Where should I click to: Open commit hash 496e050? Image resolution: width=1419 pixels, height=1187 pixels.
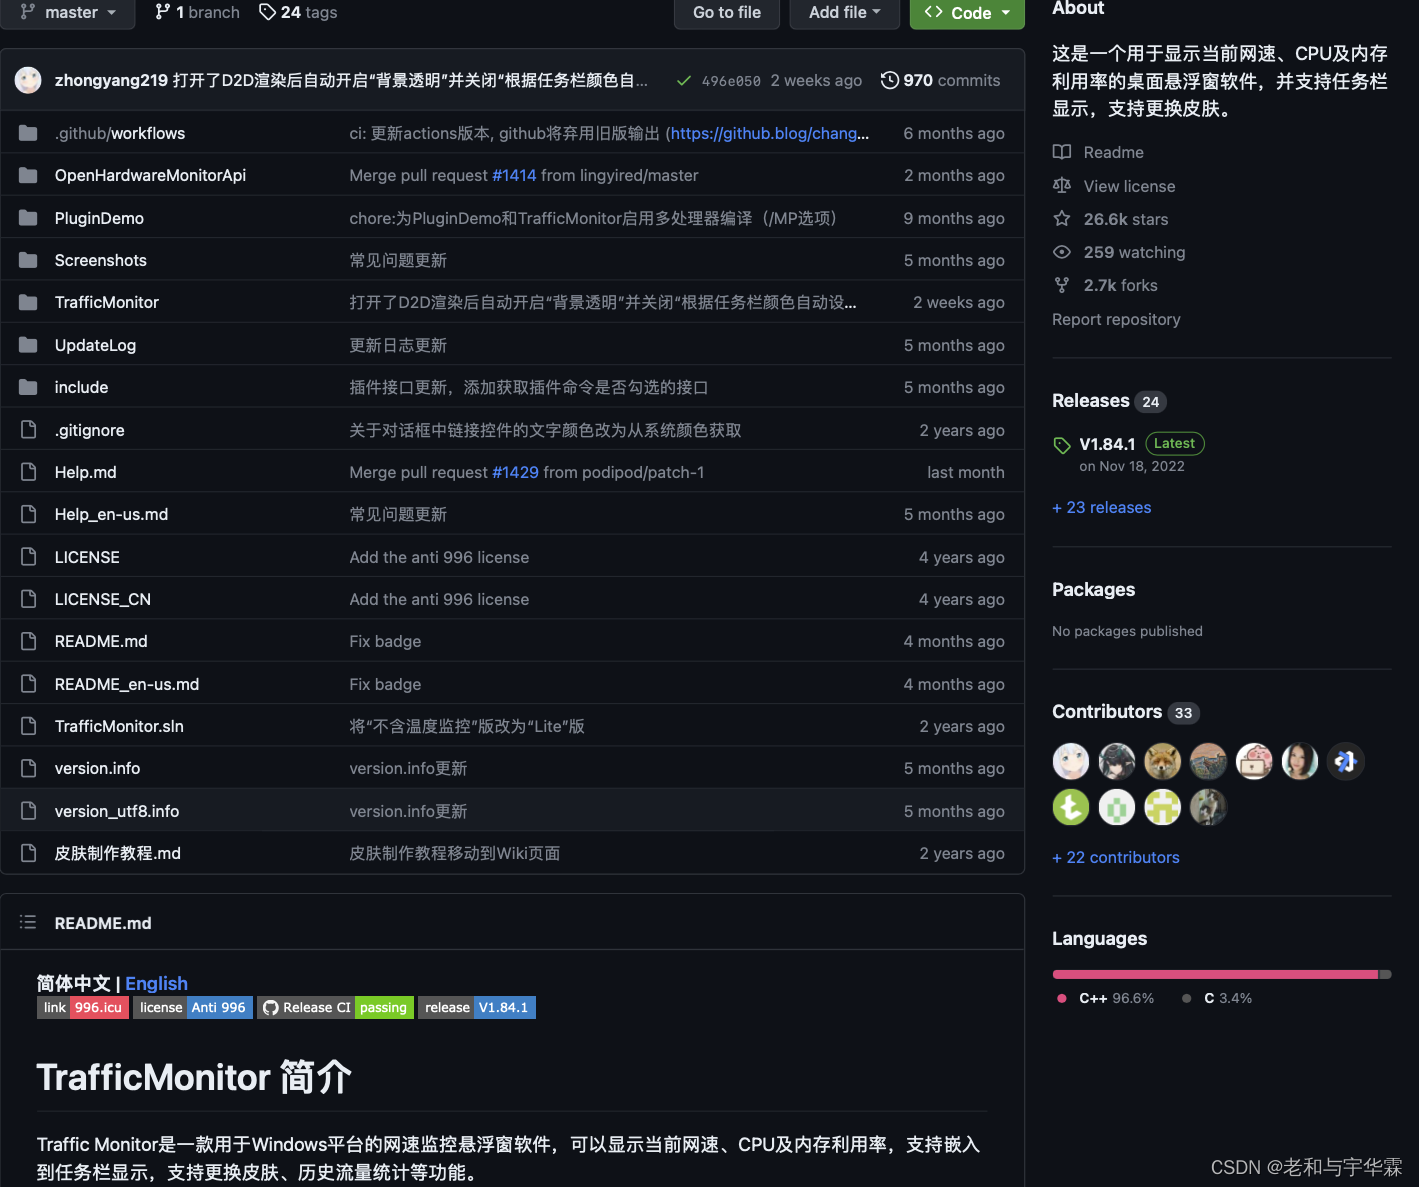731,81
